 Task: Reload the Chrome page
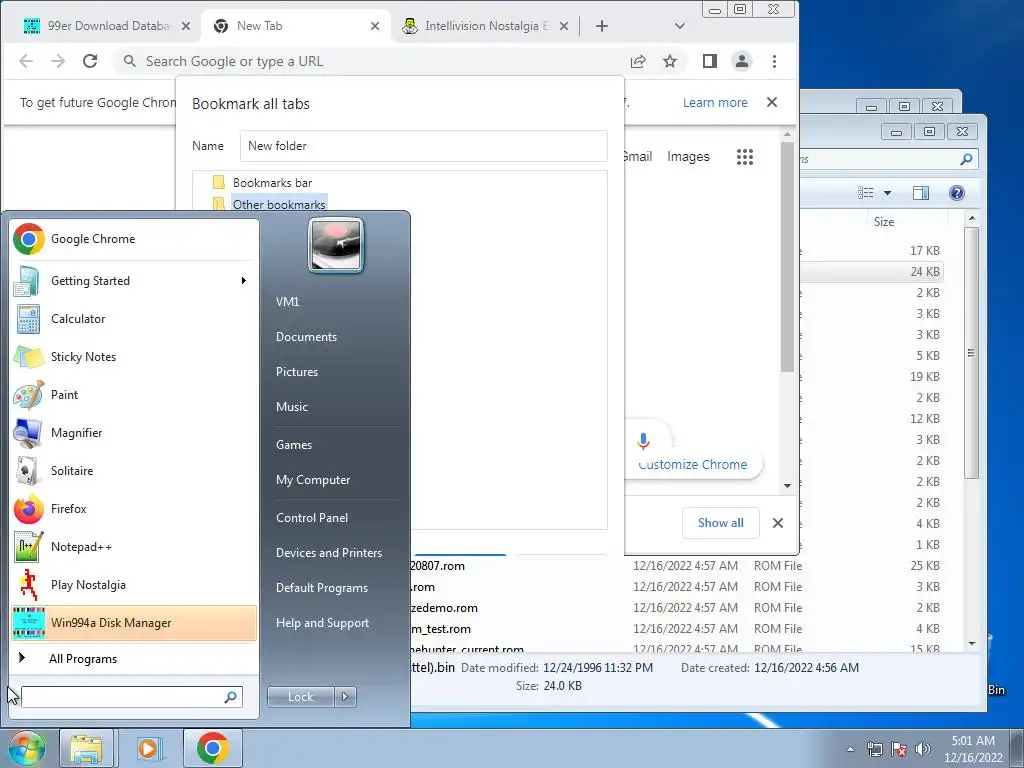(x=90, y=61)
